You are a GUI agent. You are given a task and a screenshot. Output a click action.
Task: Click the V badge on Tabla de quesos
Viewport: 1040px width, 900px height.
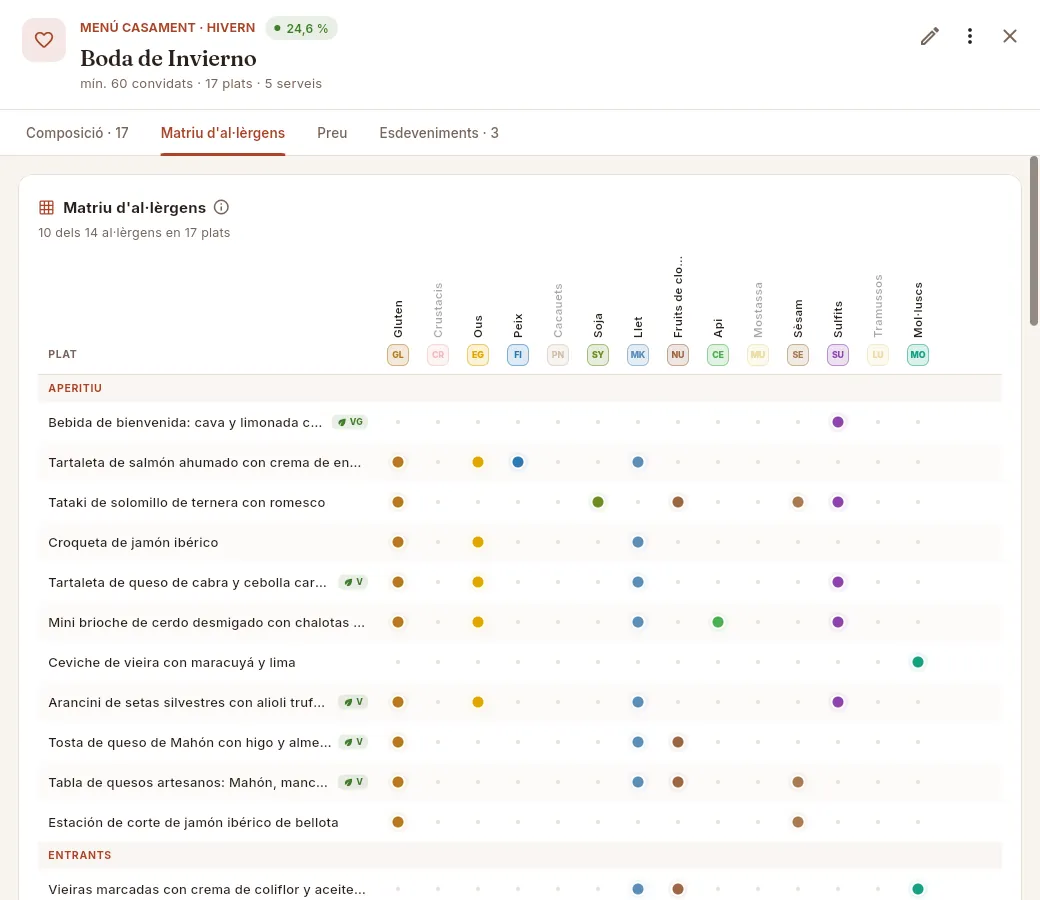[x=353, y=782]
